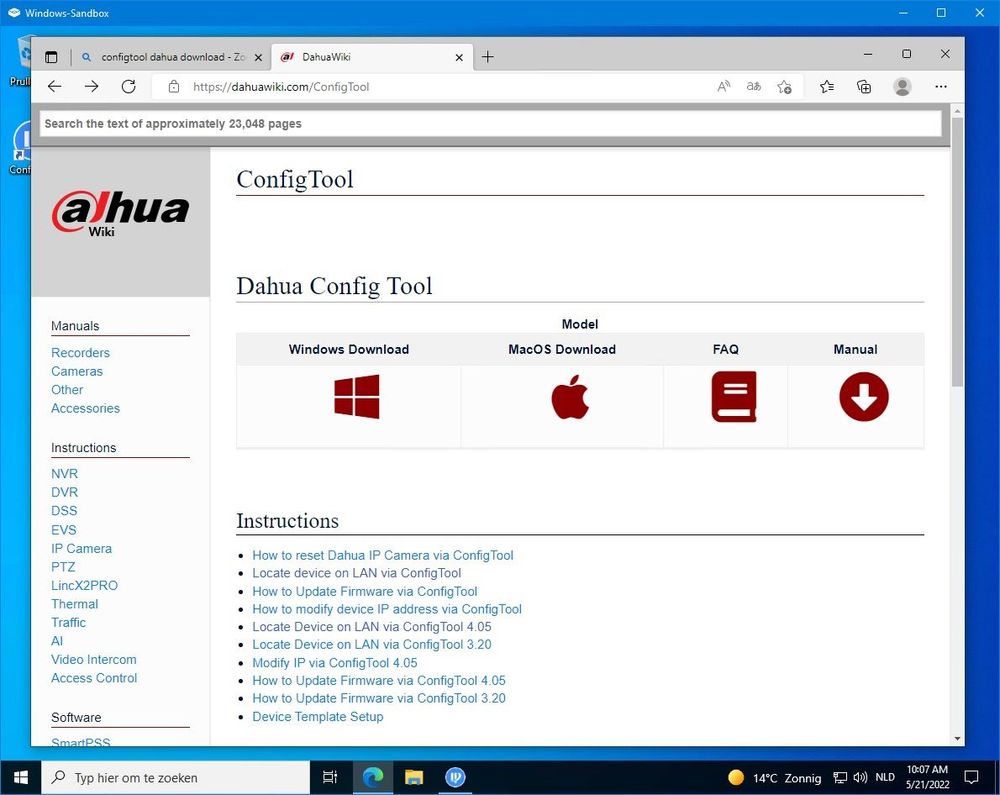Open How to Update Firmware via ConfigTool
The height and width of the screenshot is (795, 1000).
(365, 591)
